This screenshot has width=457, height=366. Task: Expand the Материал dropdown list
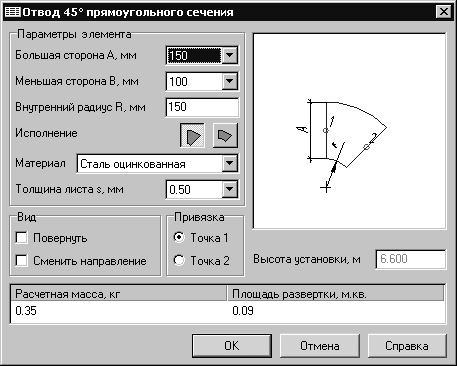coord(229,163)
